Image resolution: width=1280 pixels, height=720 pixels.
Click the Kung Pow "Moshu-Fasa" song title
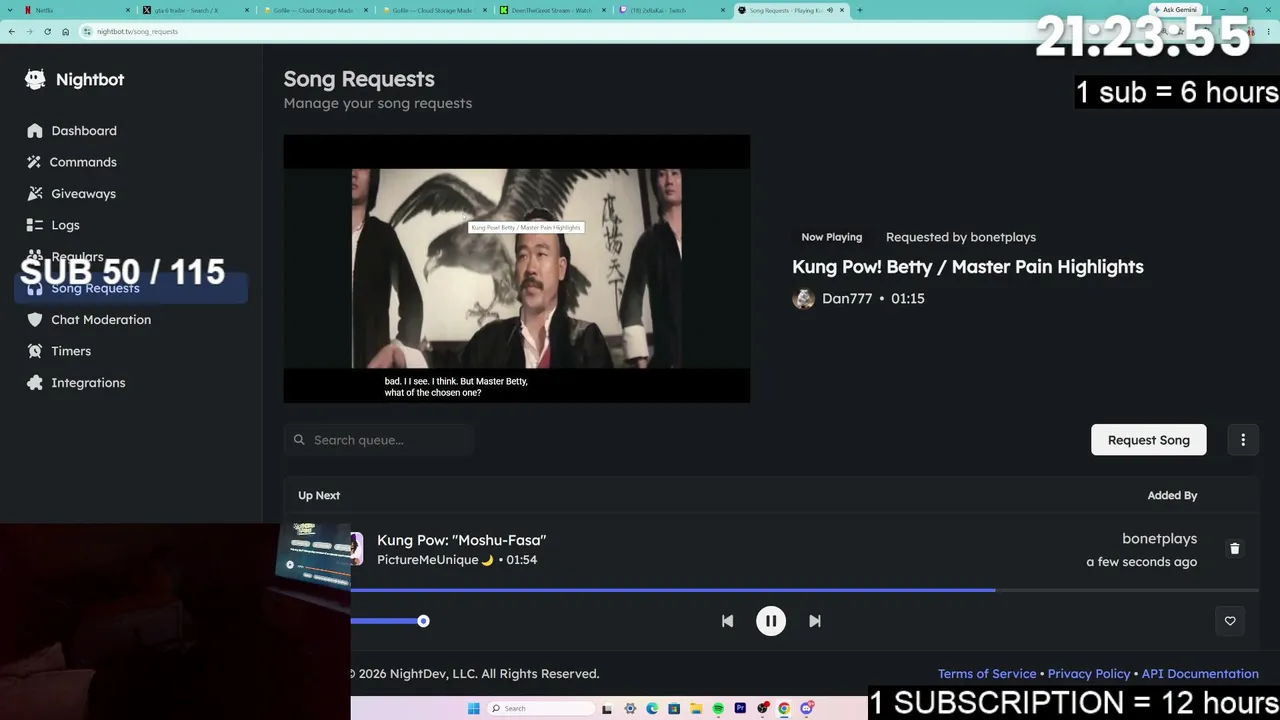[462, 540]
